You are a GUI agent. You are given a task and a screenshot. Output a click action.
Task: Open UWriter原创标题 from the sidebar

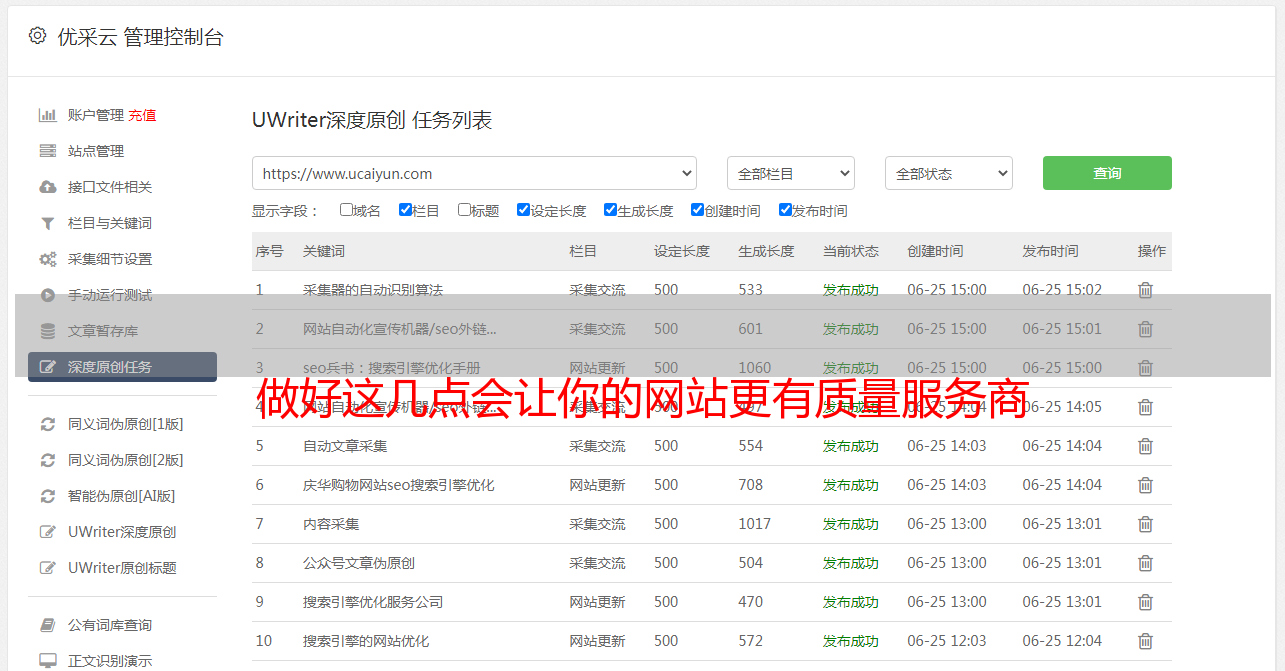click(122, 568)
